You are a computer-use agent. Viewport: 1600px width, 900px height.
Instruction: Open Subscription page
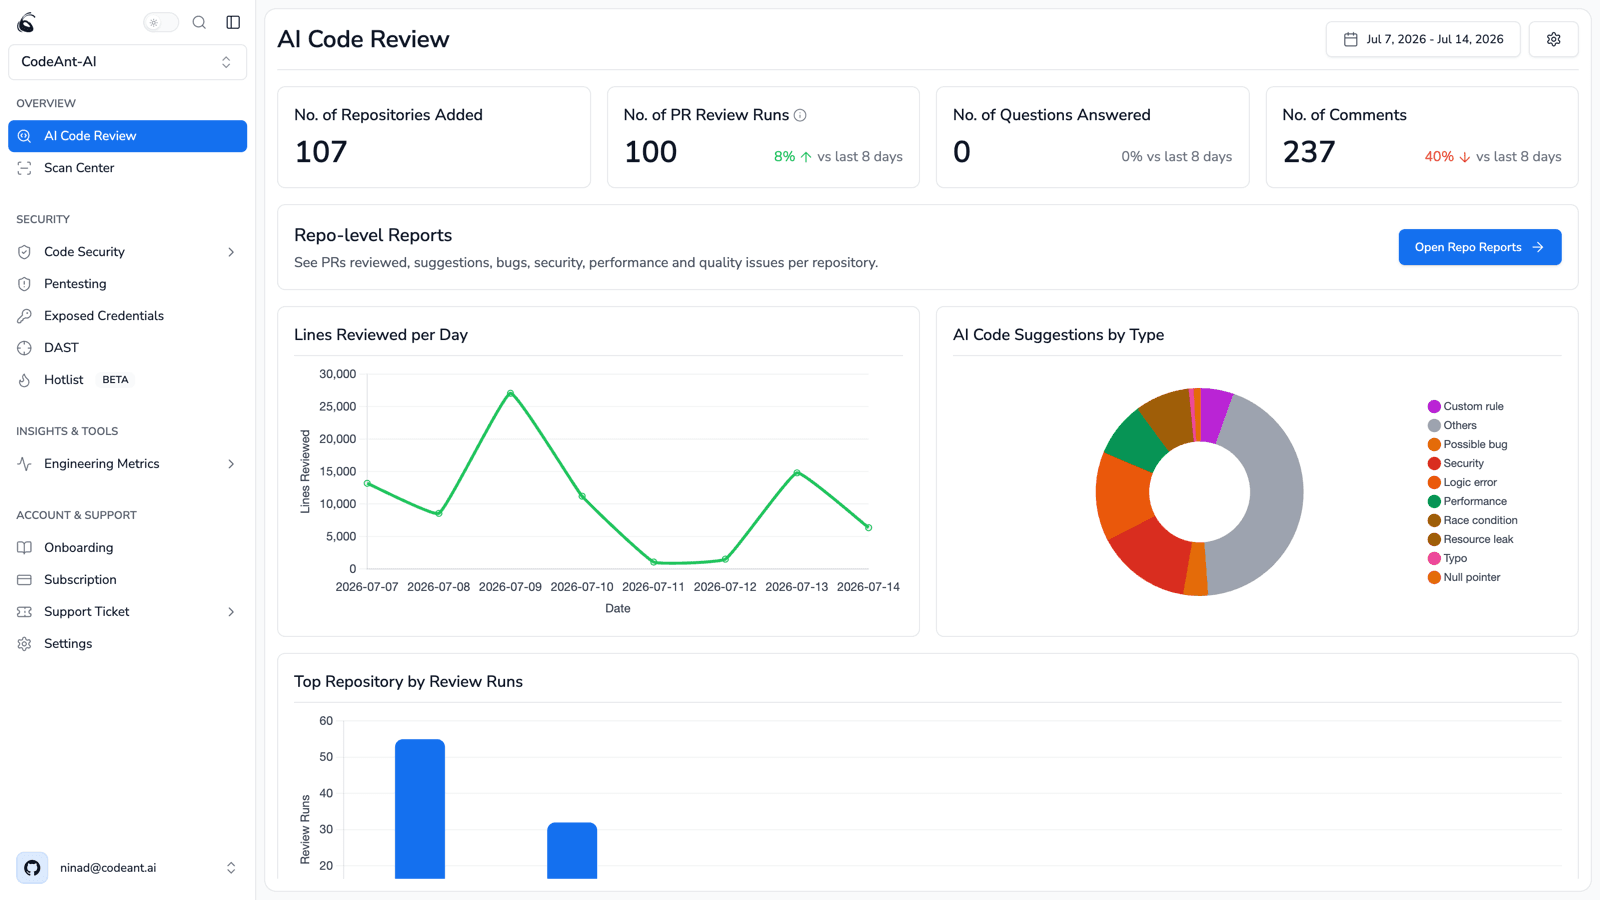pyautogui.click(x=127, y=580)
